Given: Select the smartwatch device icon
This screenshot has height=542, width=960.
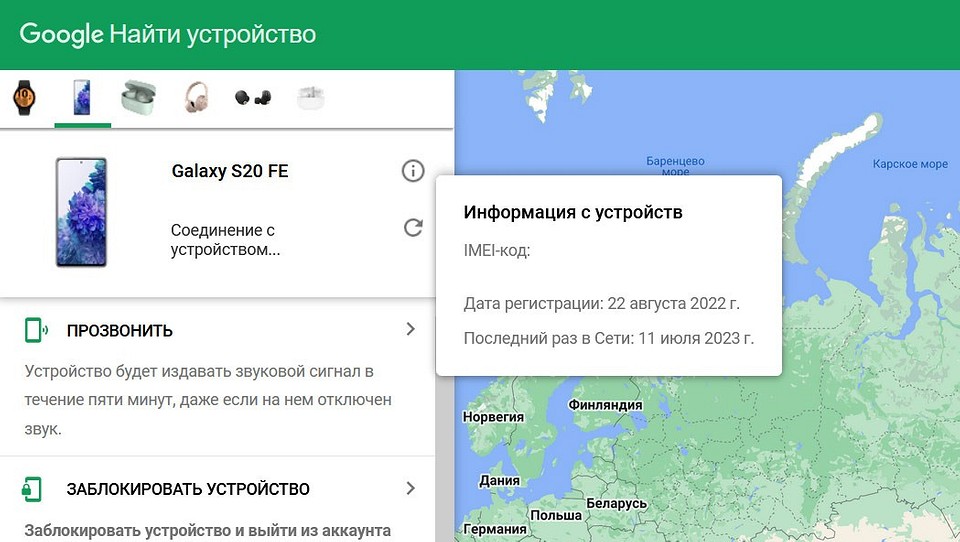Looking at the screenshot, I should (x=24, y=98).
